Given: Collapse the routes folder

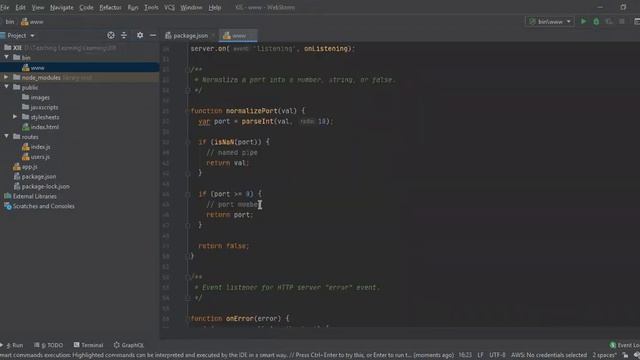Looking at the screenshot, I should [x=7, y=136].
